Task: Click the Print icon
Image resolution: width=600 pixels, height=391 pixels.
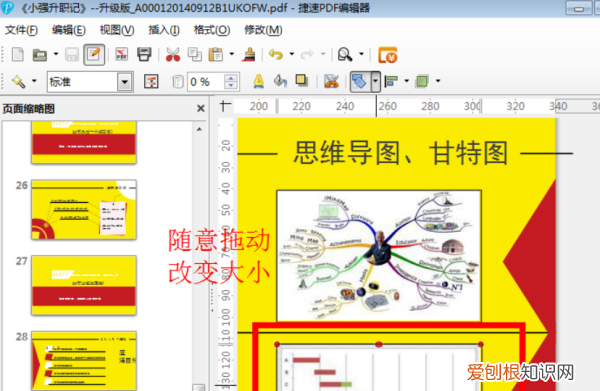Action: (144, 55)
